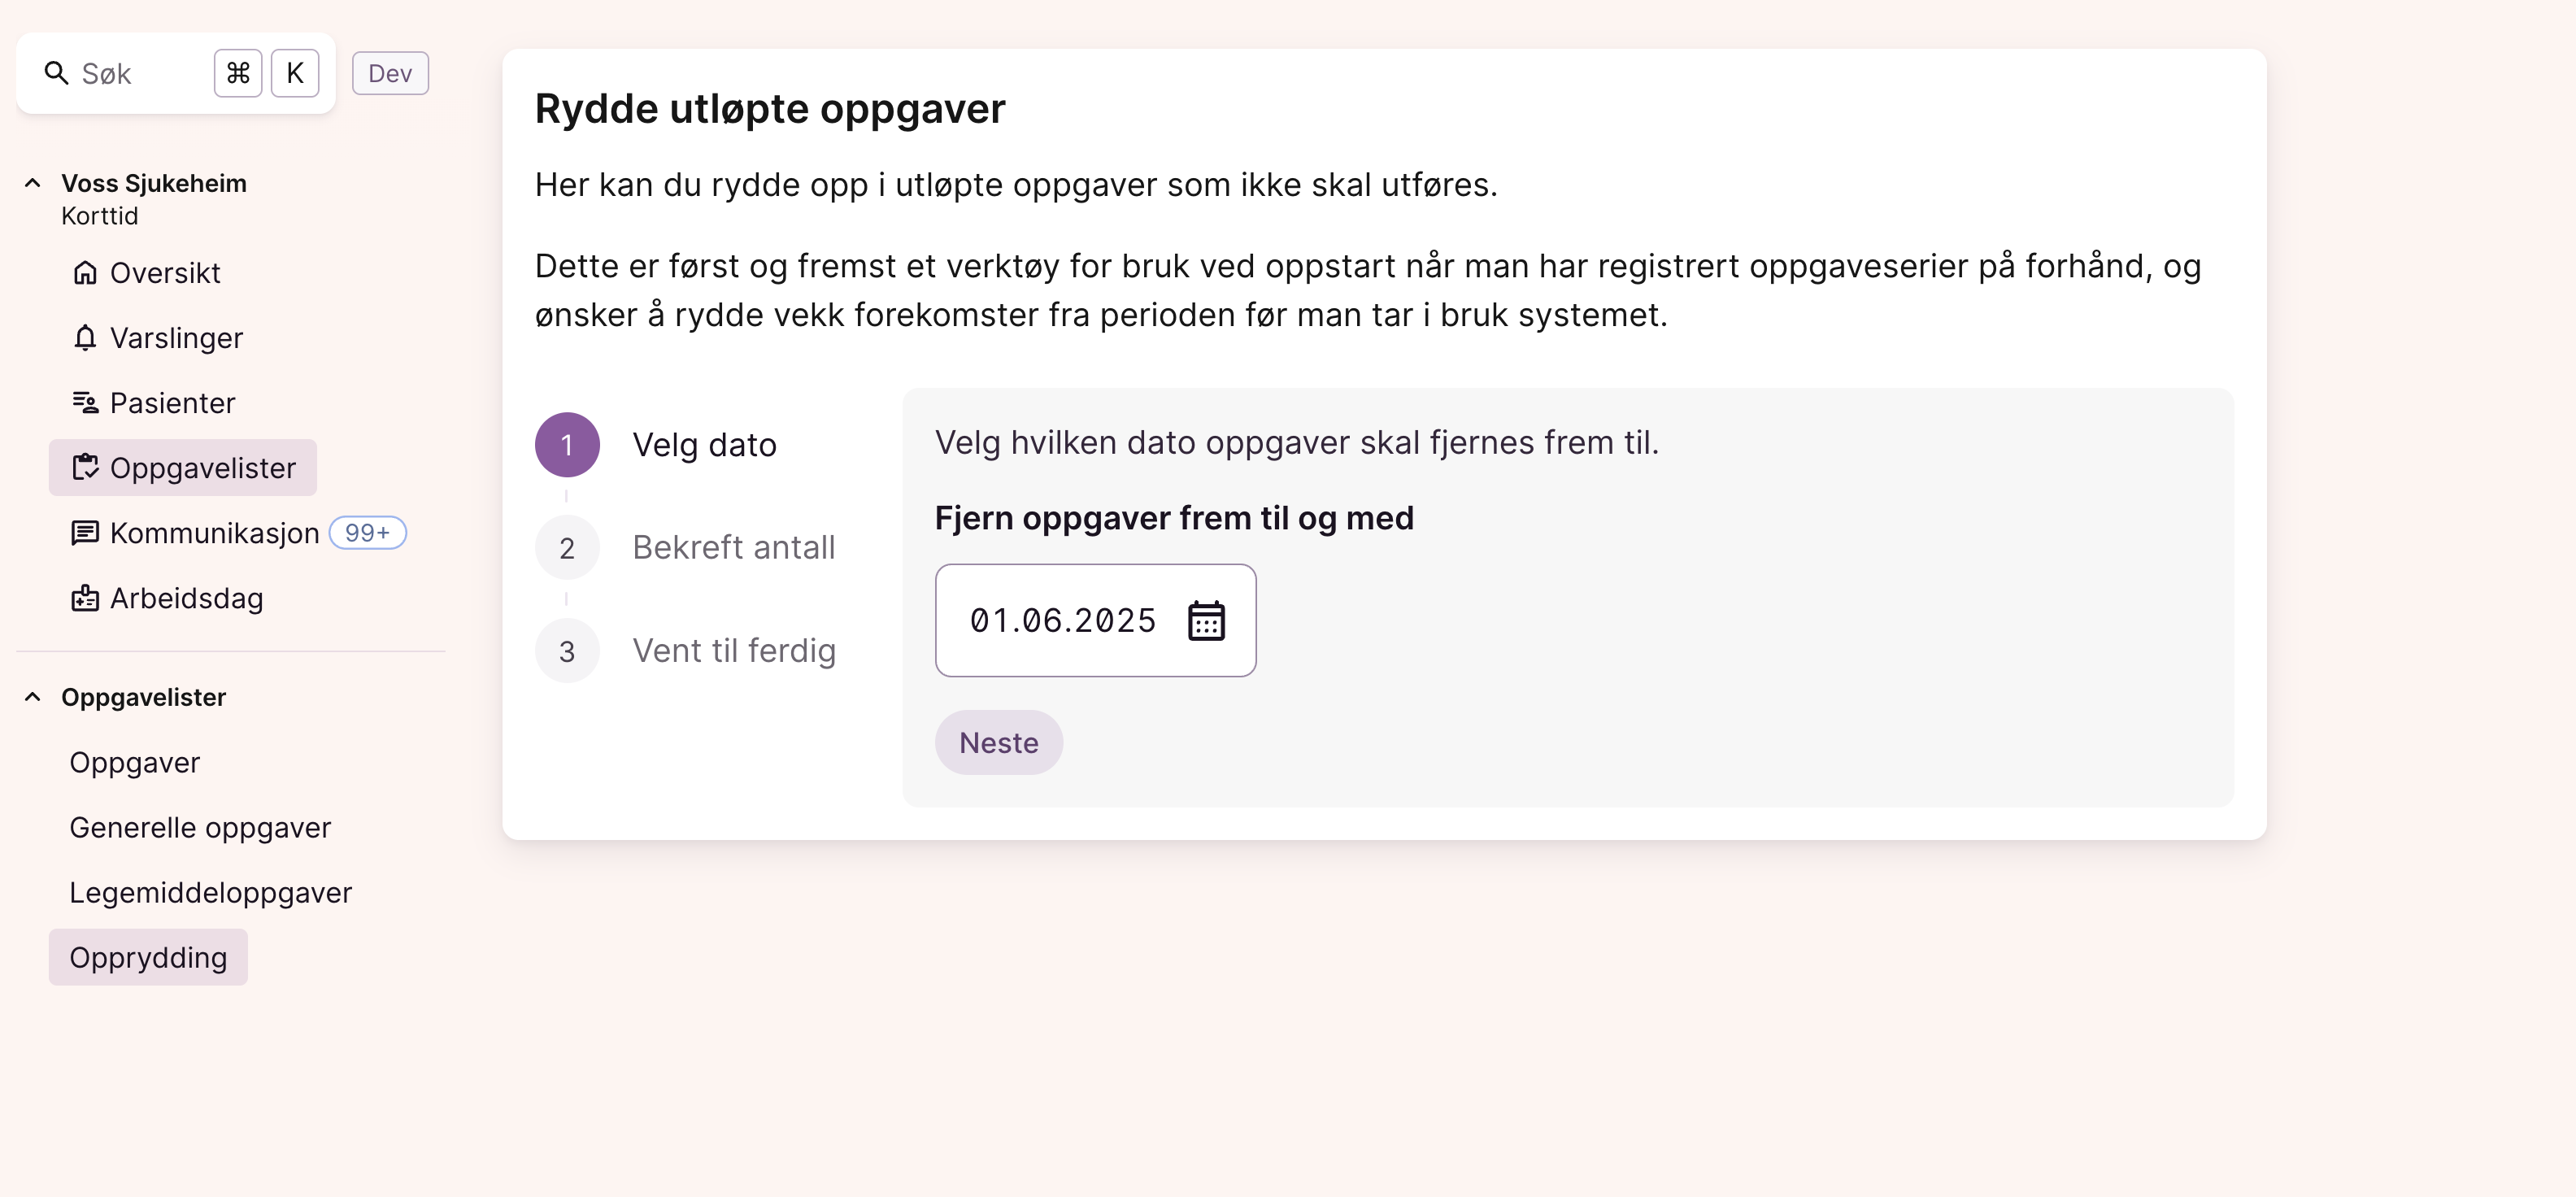Collapse the Voss Sjukeheim section
Image resolution: width=2576 pixels, height=1197 pixels.
tap(33, 183)
